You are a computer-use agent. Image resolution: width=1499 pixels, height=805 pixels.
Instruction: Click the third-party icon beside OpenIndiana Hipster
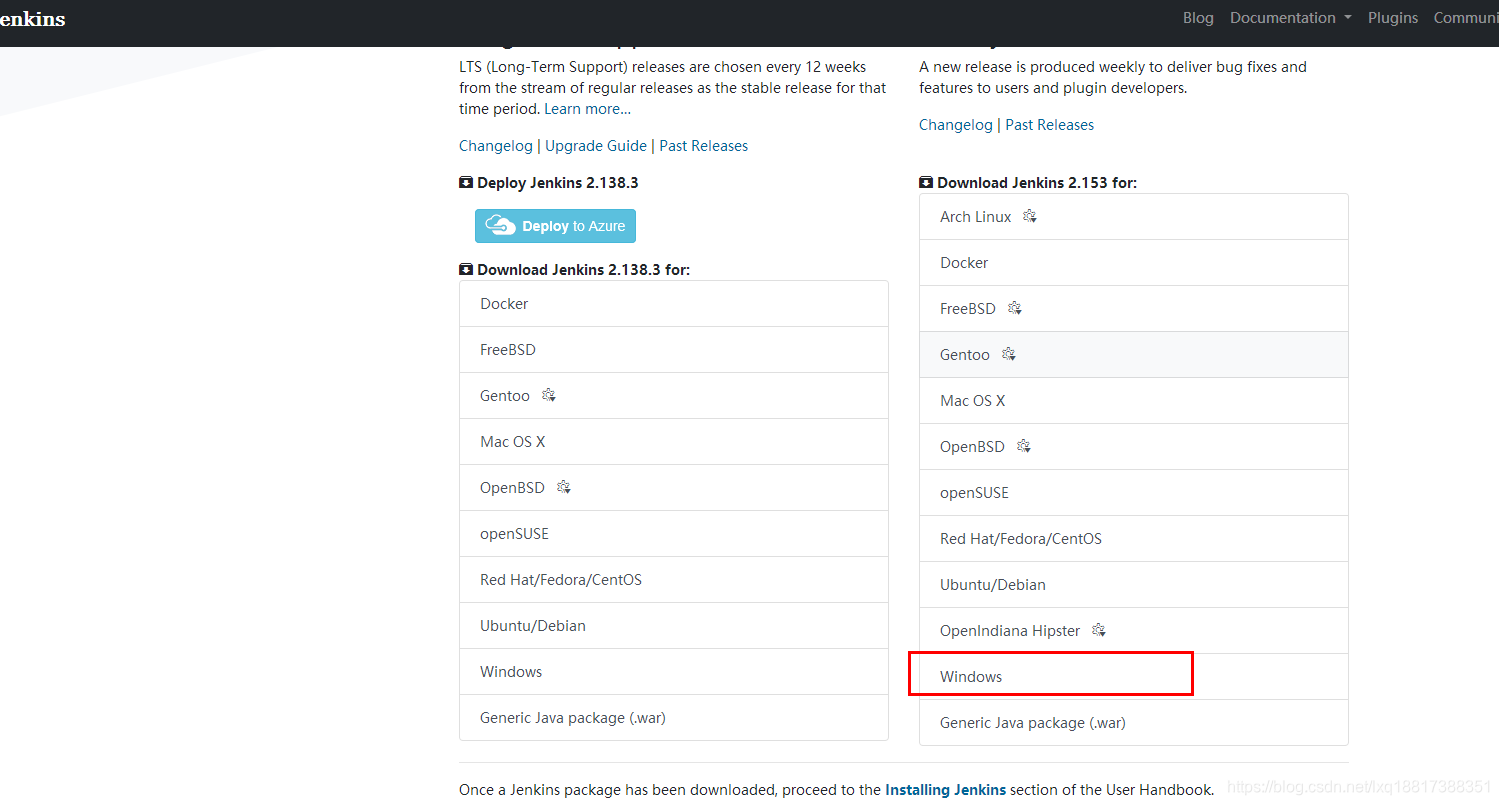[x=1099, y=630]
